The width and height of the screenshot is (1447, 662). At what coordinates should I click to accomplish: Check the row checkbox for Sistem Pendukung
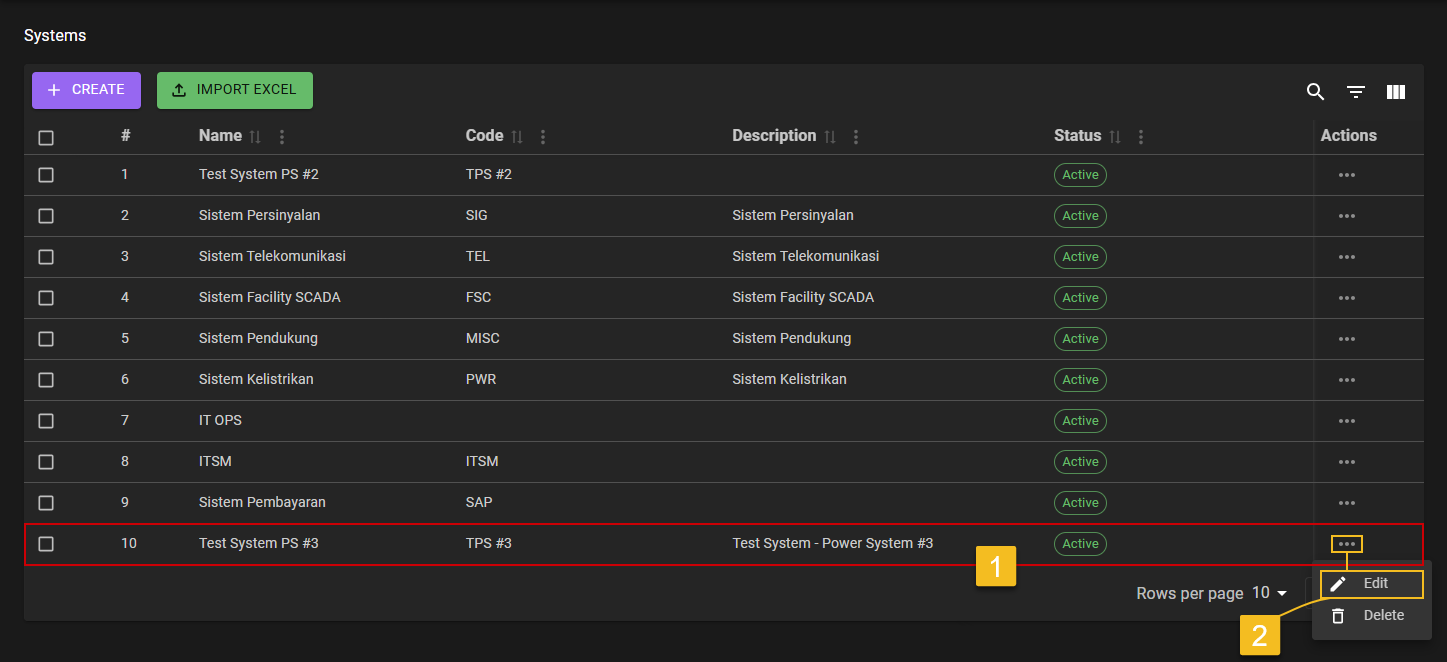(x=46, y=338)
